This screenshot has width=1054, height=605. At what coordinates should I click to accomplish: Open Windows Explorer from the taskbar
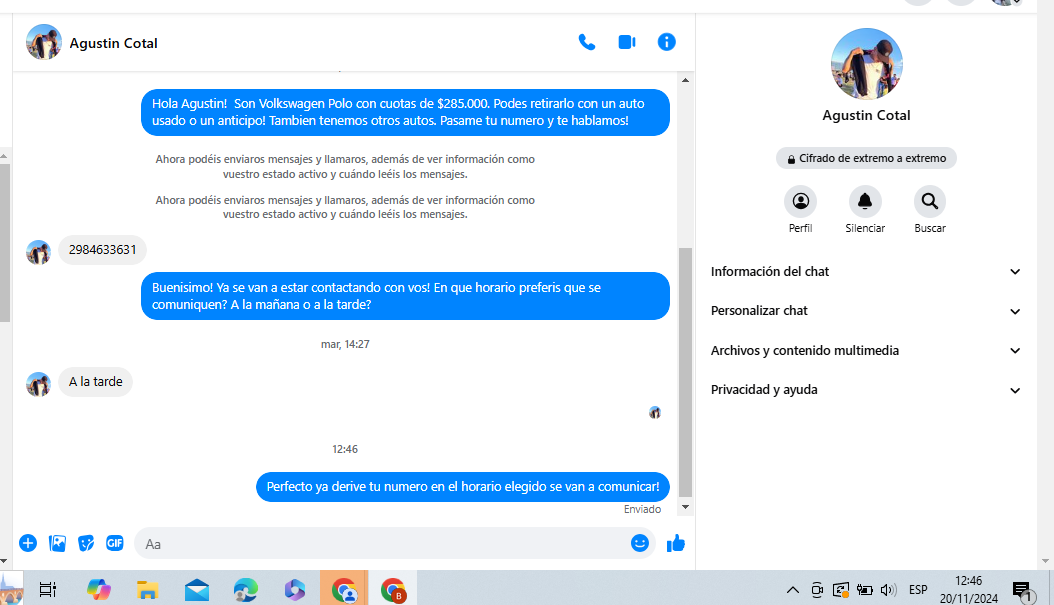point(148,589)
